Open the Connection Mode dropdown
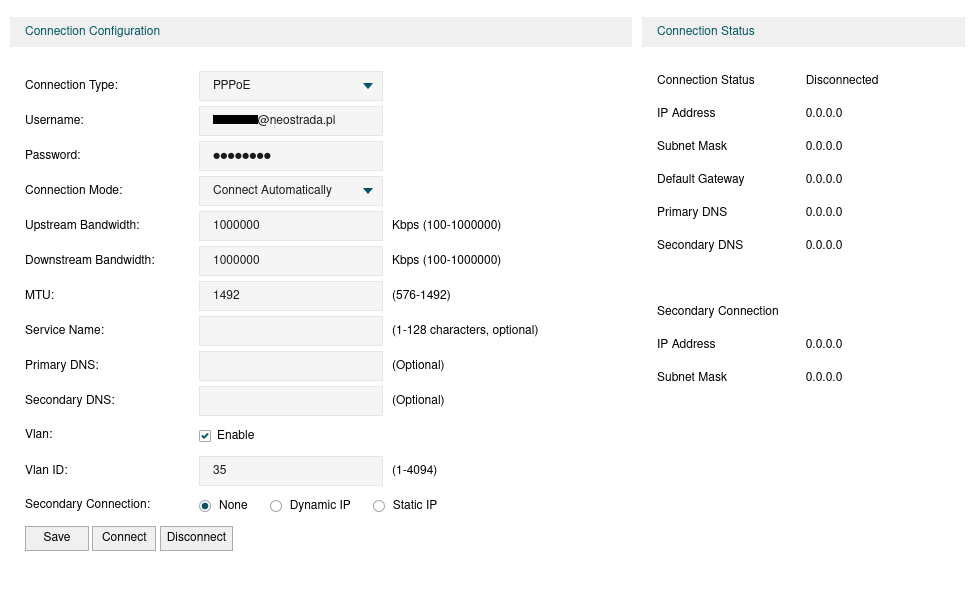This screenshot has height=592, width=968. 290,190
